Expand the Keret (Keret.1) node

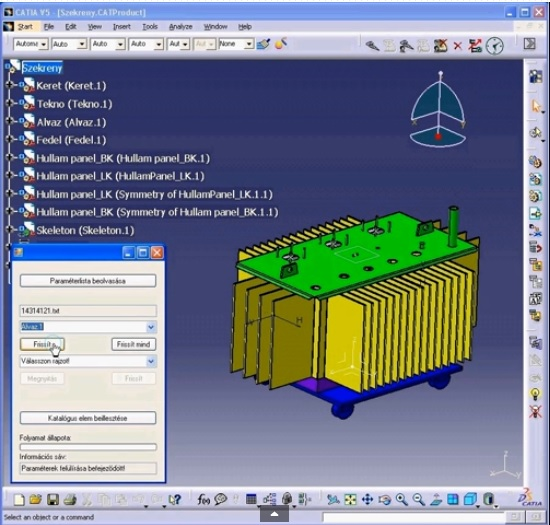9,85
